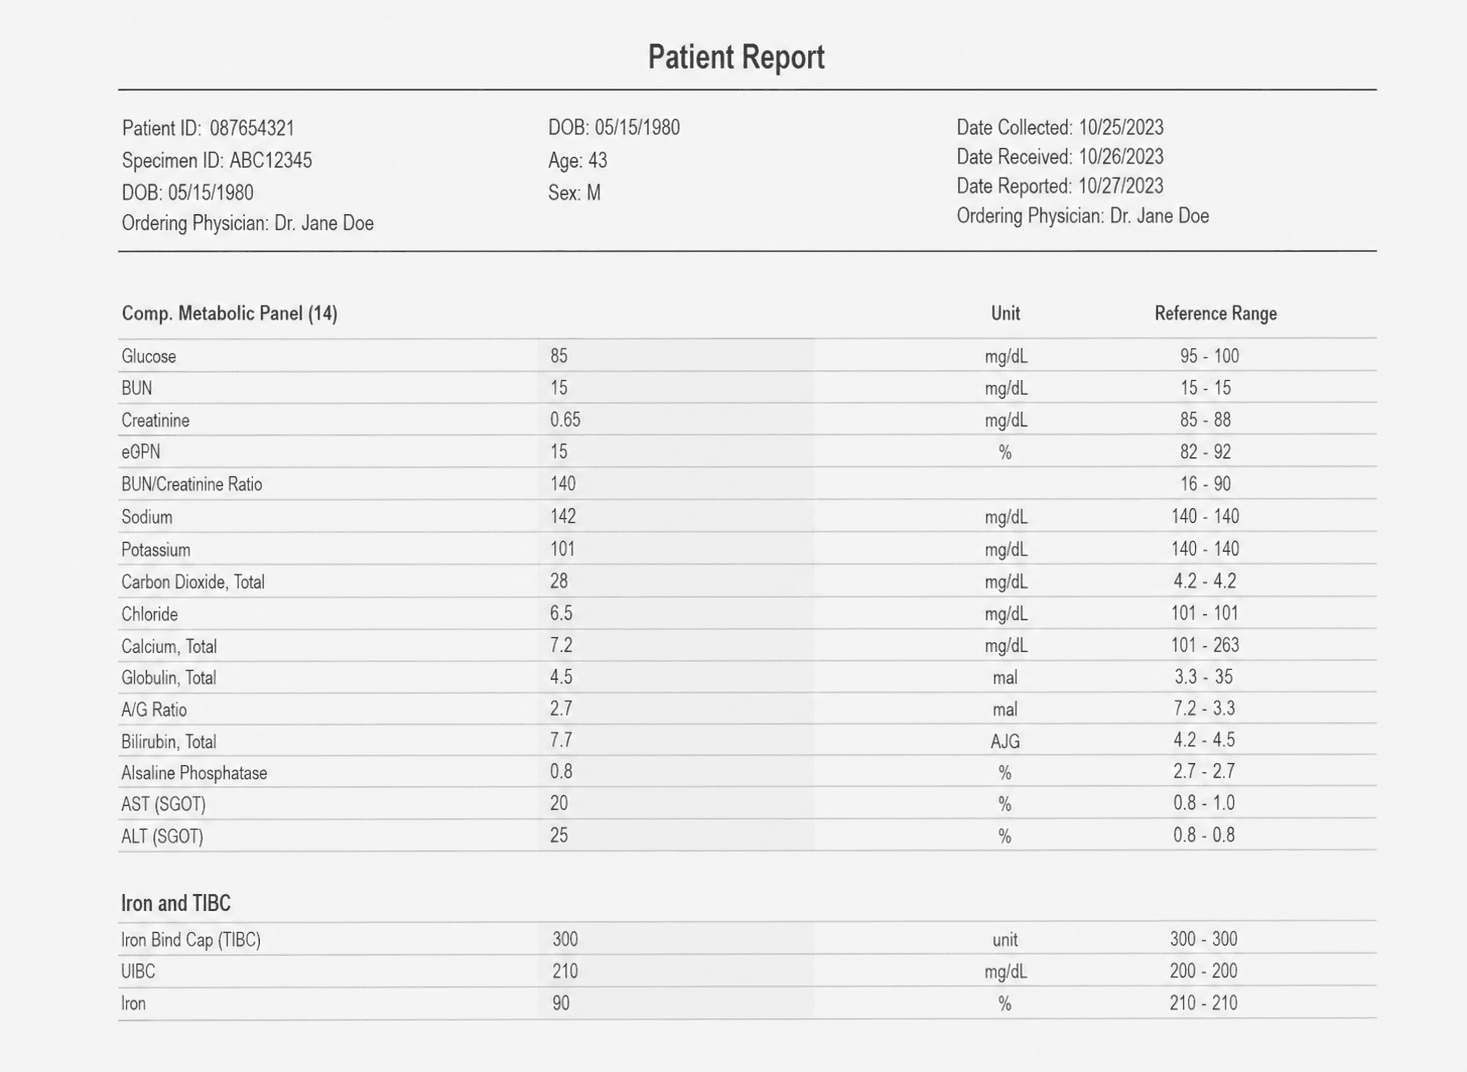Select the Glucose row label
The width and height of the screenshot is (1467, 1072).
tap(149, 356)
